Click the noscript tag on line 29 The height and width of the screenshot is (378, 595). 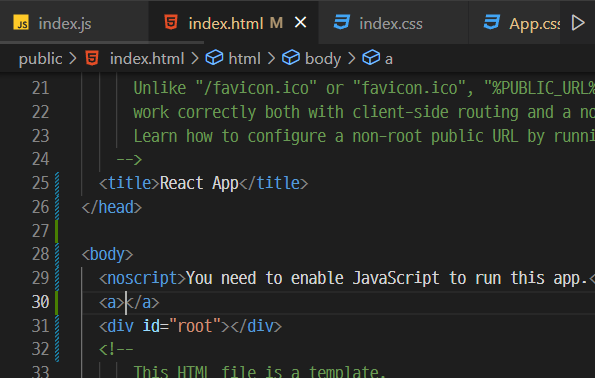point(142,279)
